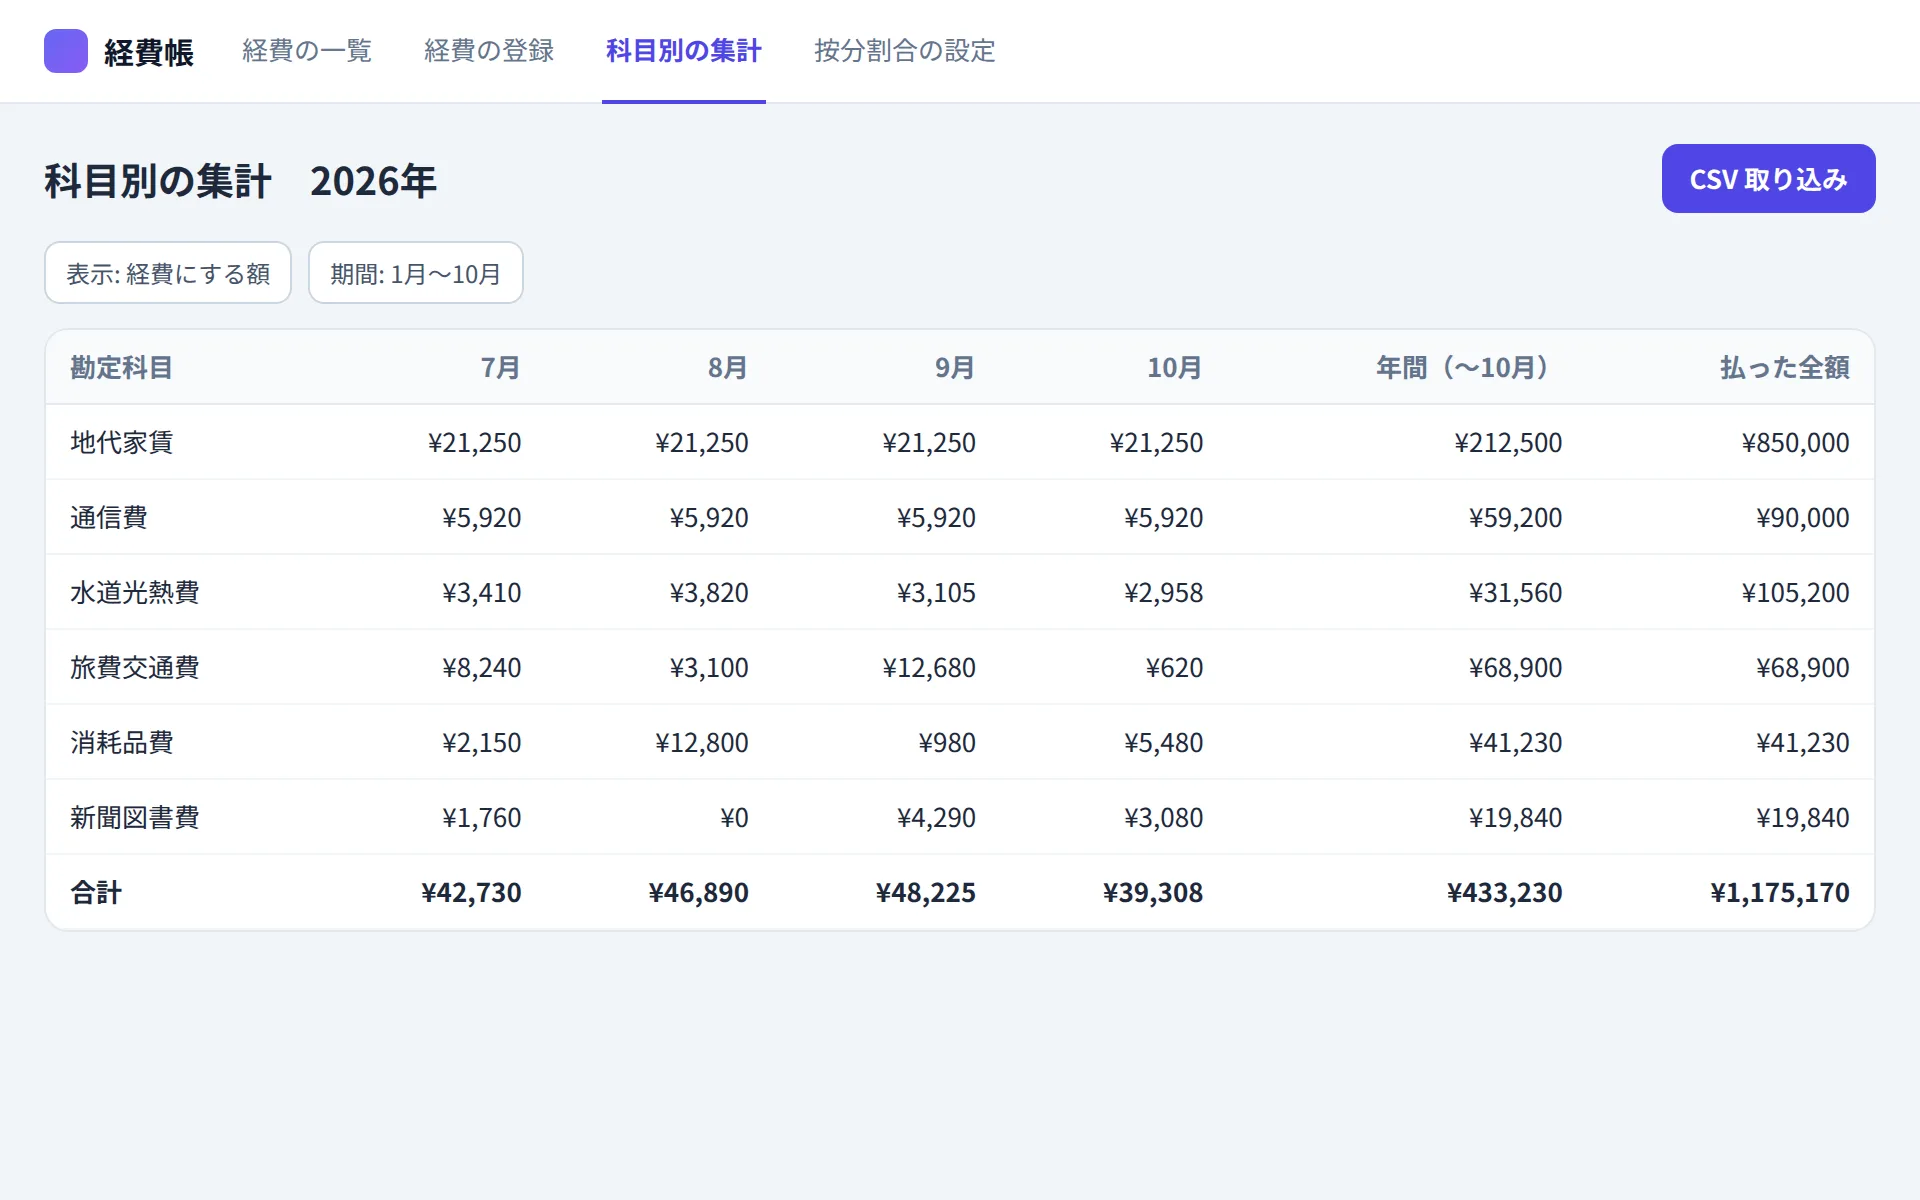Open the 期間: 1月〜10月 filter
The width and height of the screenshot is (1920, 1200).
click(416, 273)
